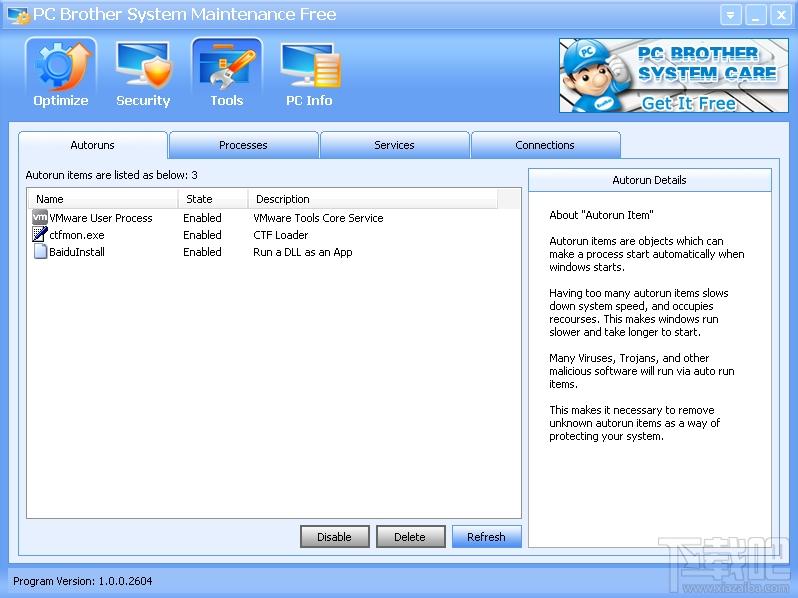Click the Program Version text in status bar
The height and width of the screenshot is (598, 798).
click(x=82, y=581)
